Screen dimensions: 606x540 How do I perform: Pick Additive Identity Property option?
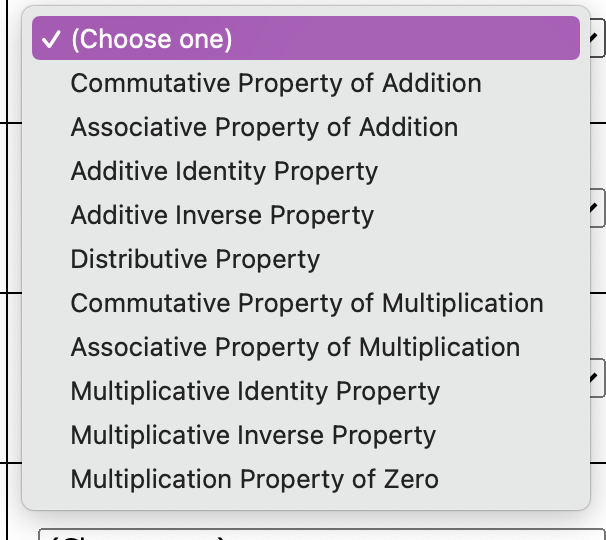(306, 171)
